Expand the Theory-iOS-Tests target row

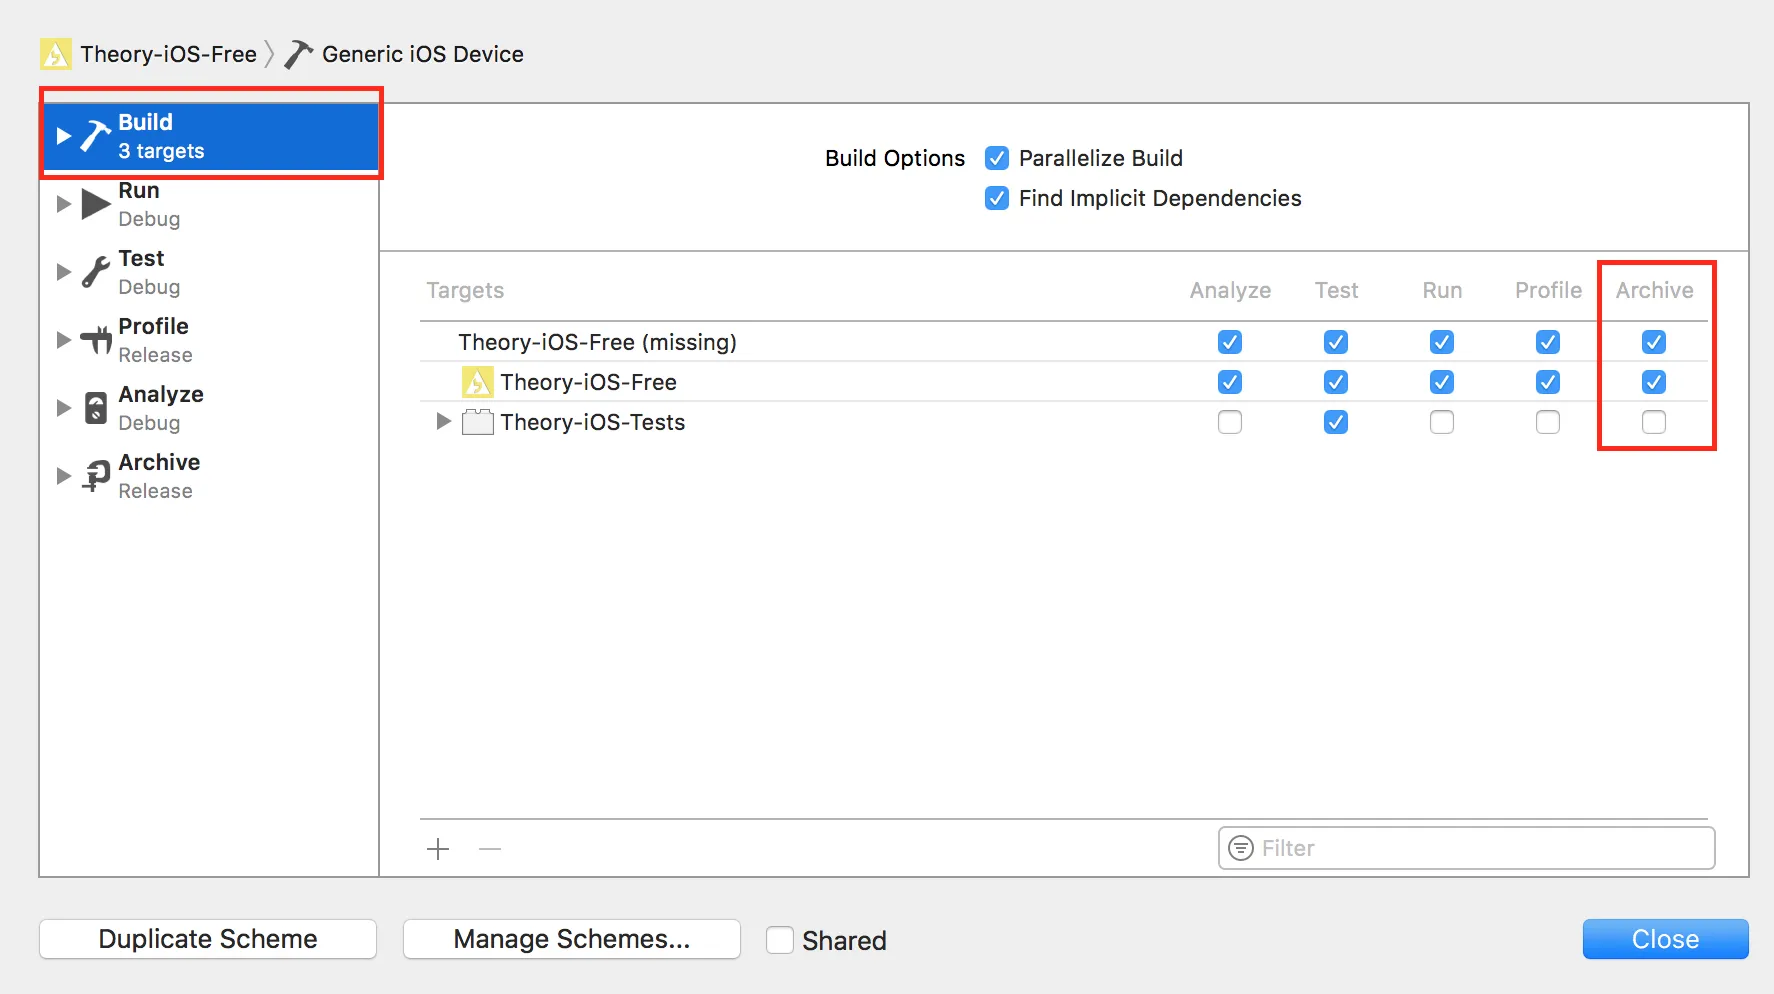pyautogui.click(x=443, y=422)
